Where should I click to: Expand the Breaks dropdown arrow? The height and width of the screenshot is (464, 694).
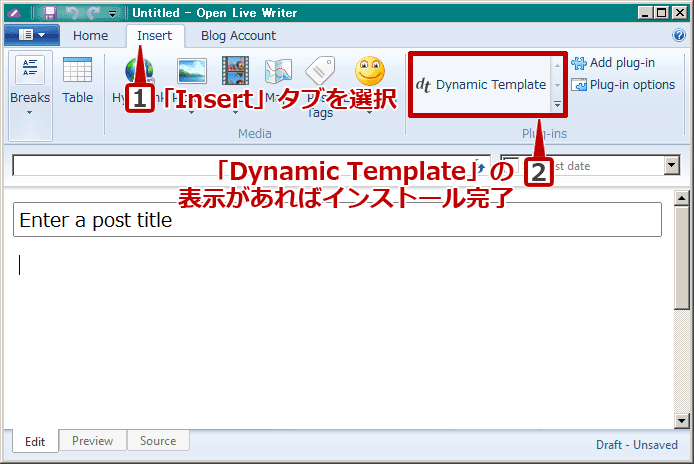click(30, 112)
